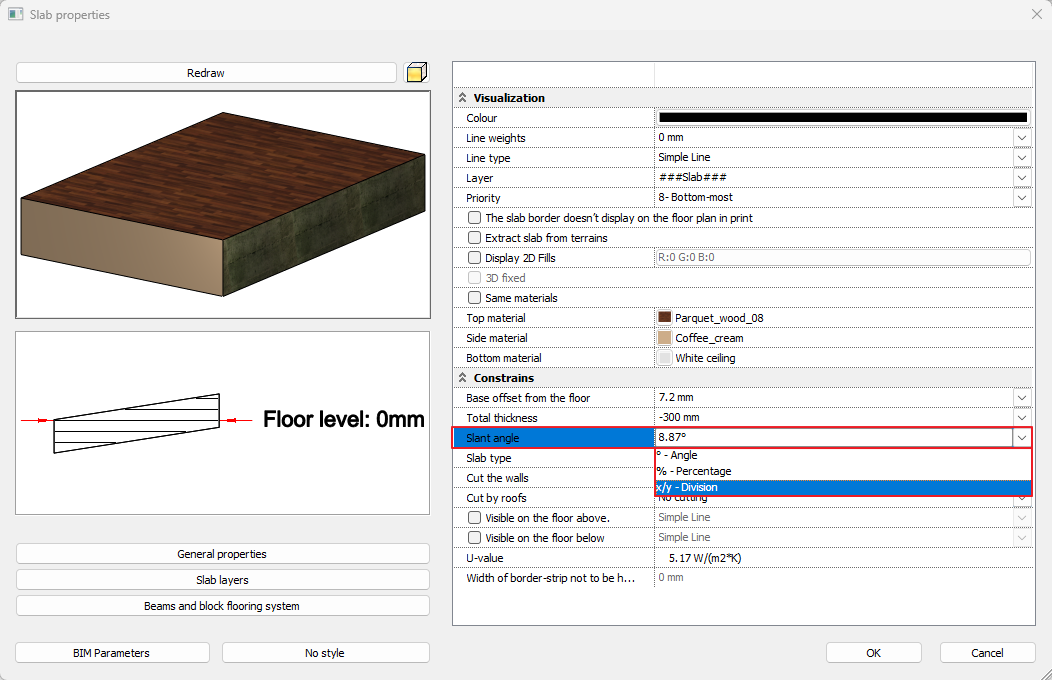Click the Total thickness -300 mm field

pos(834,418)
